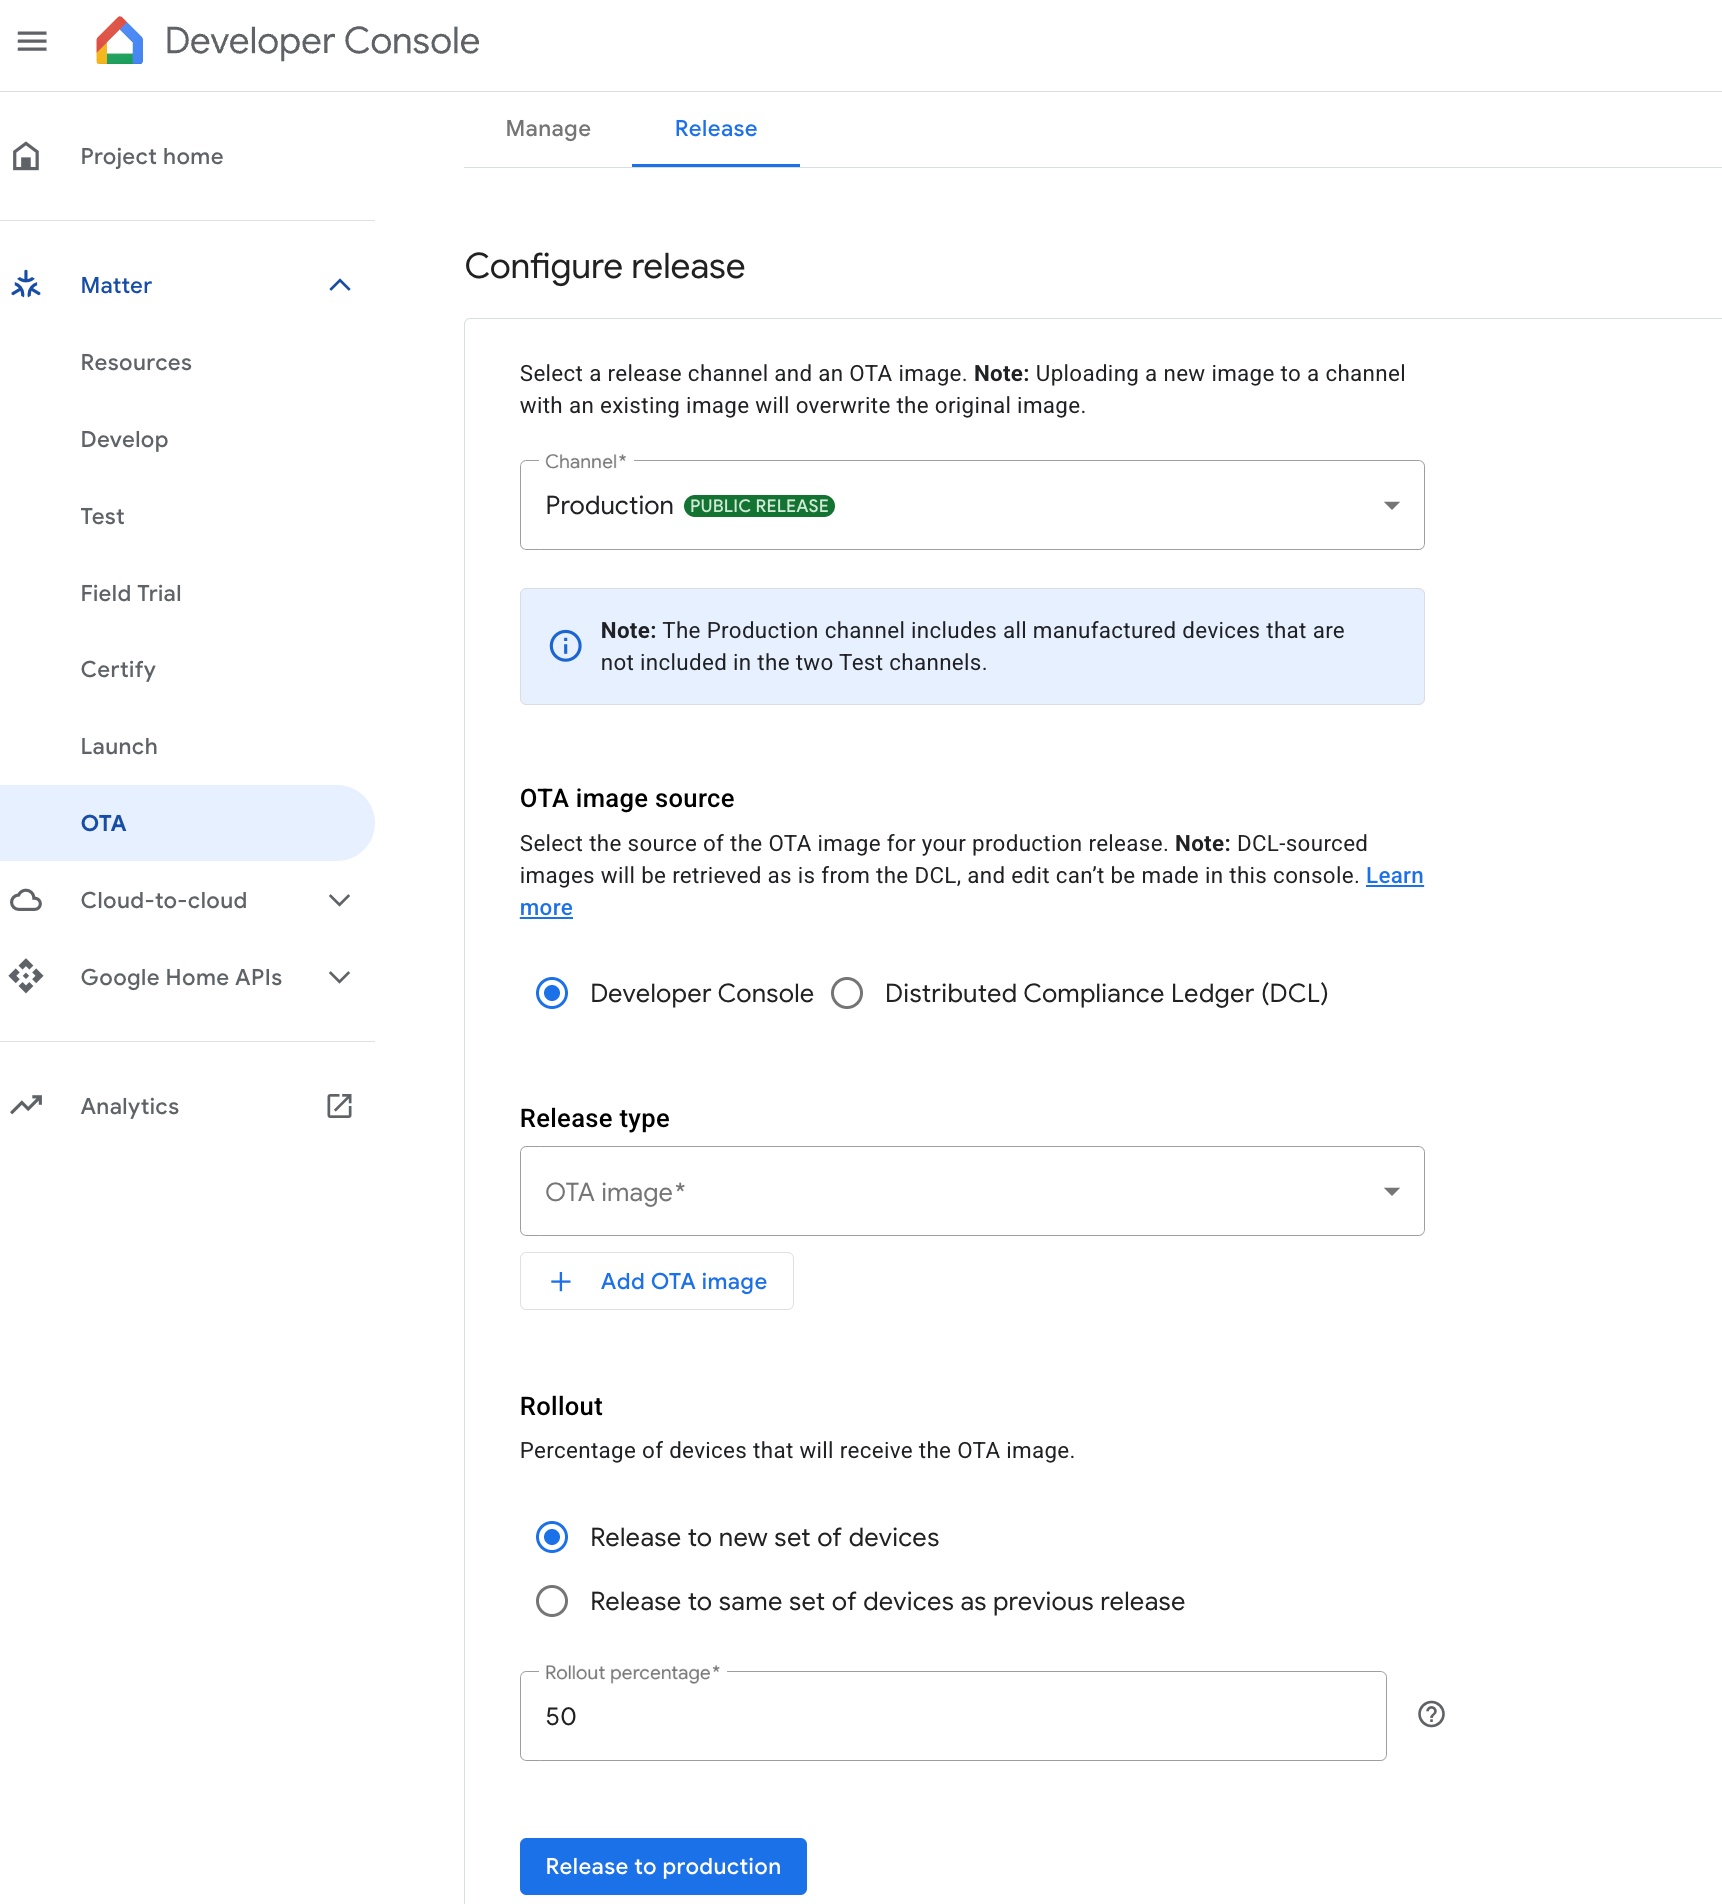Click the info icon in the Note banner
The image size is (1722, 1904).
coord(565,646)
